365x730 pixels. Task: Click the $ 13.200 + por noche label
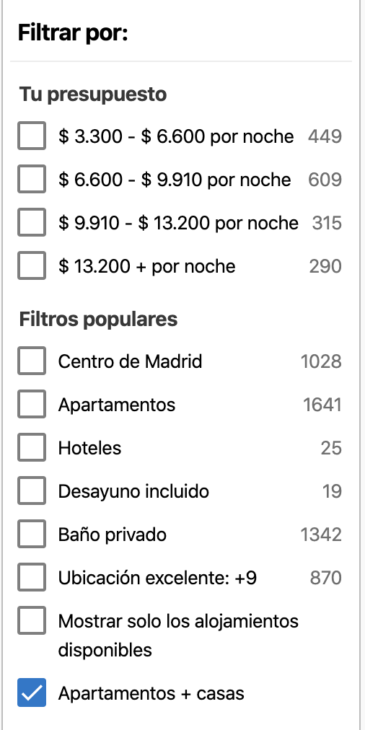point(147,266)
